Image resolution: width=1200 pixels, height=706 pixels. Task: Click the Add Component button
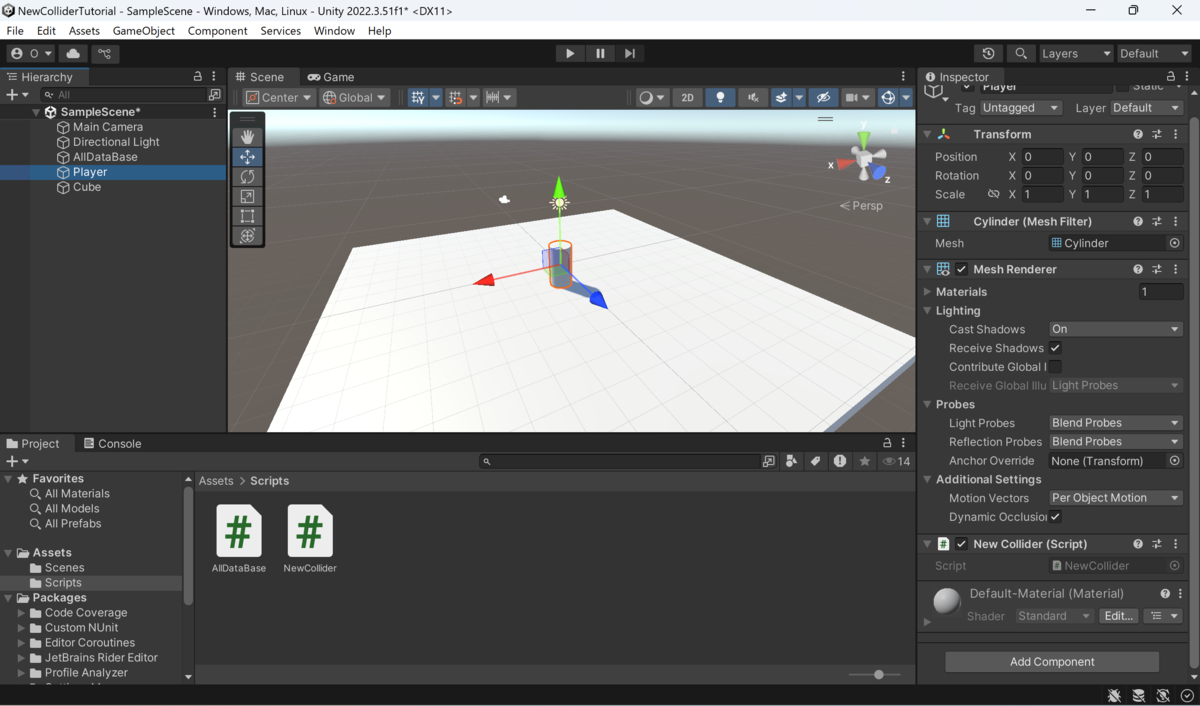click(1052, 662)
